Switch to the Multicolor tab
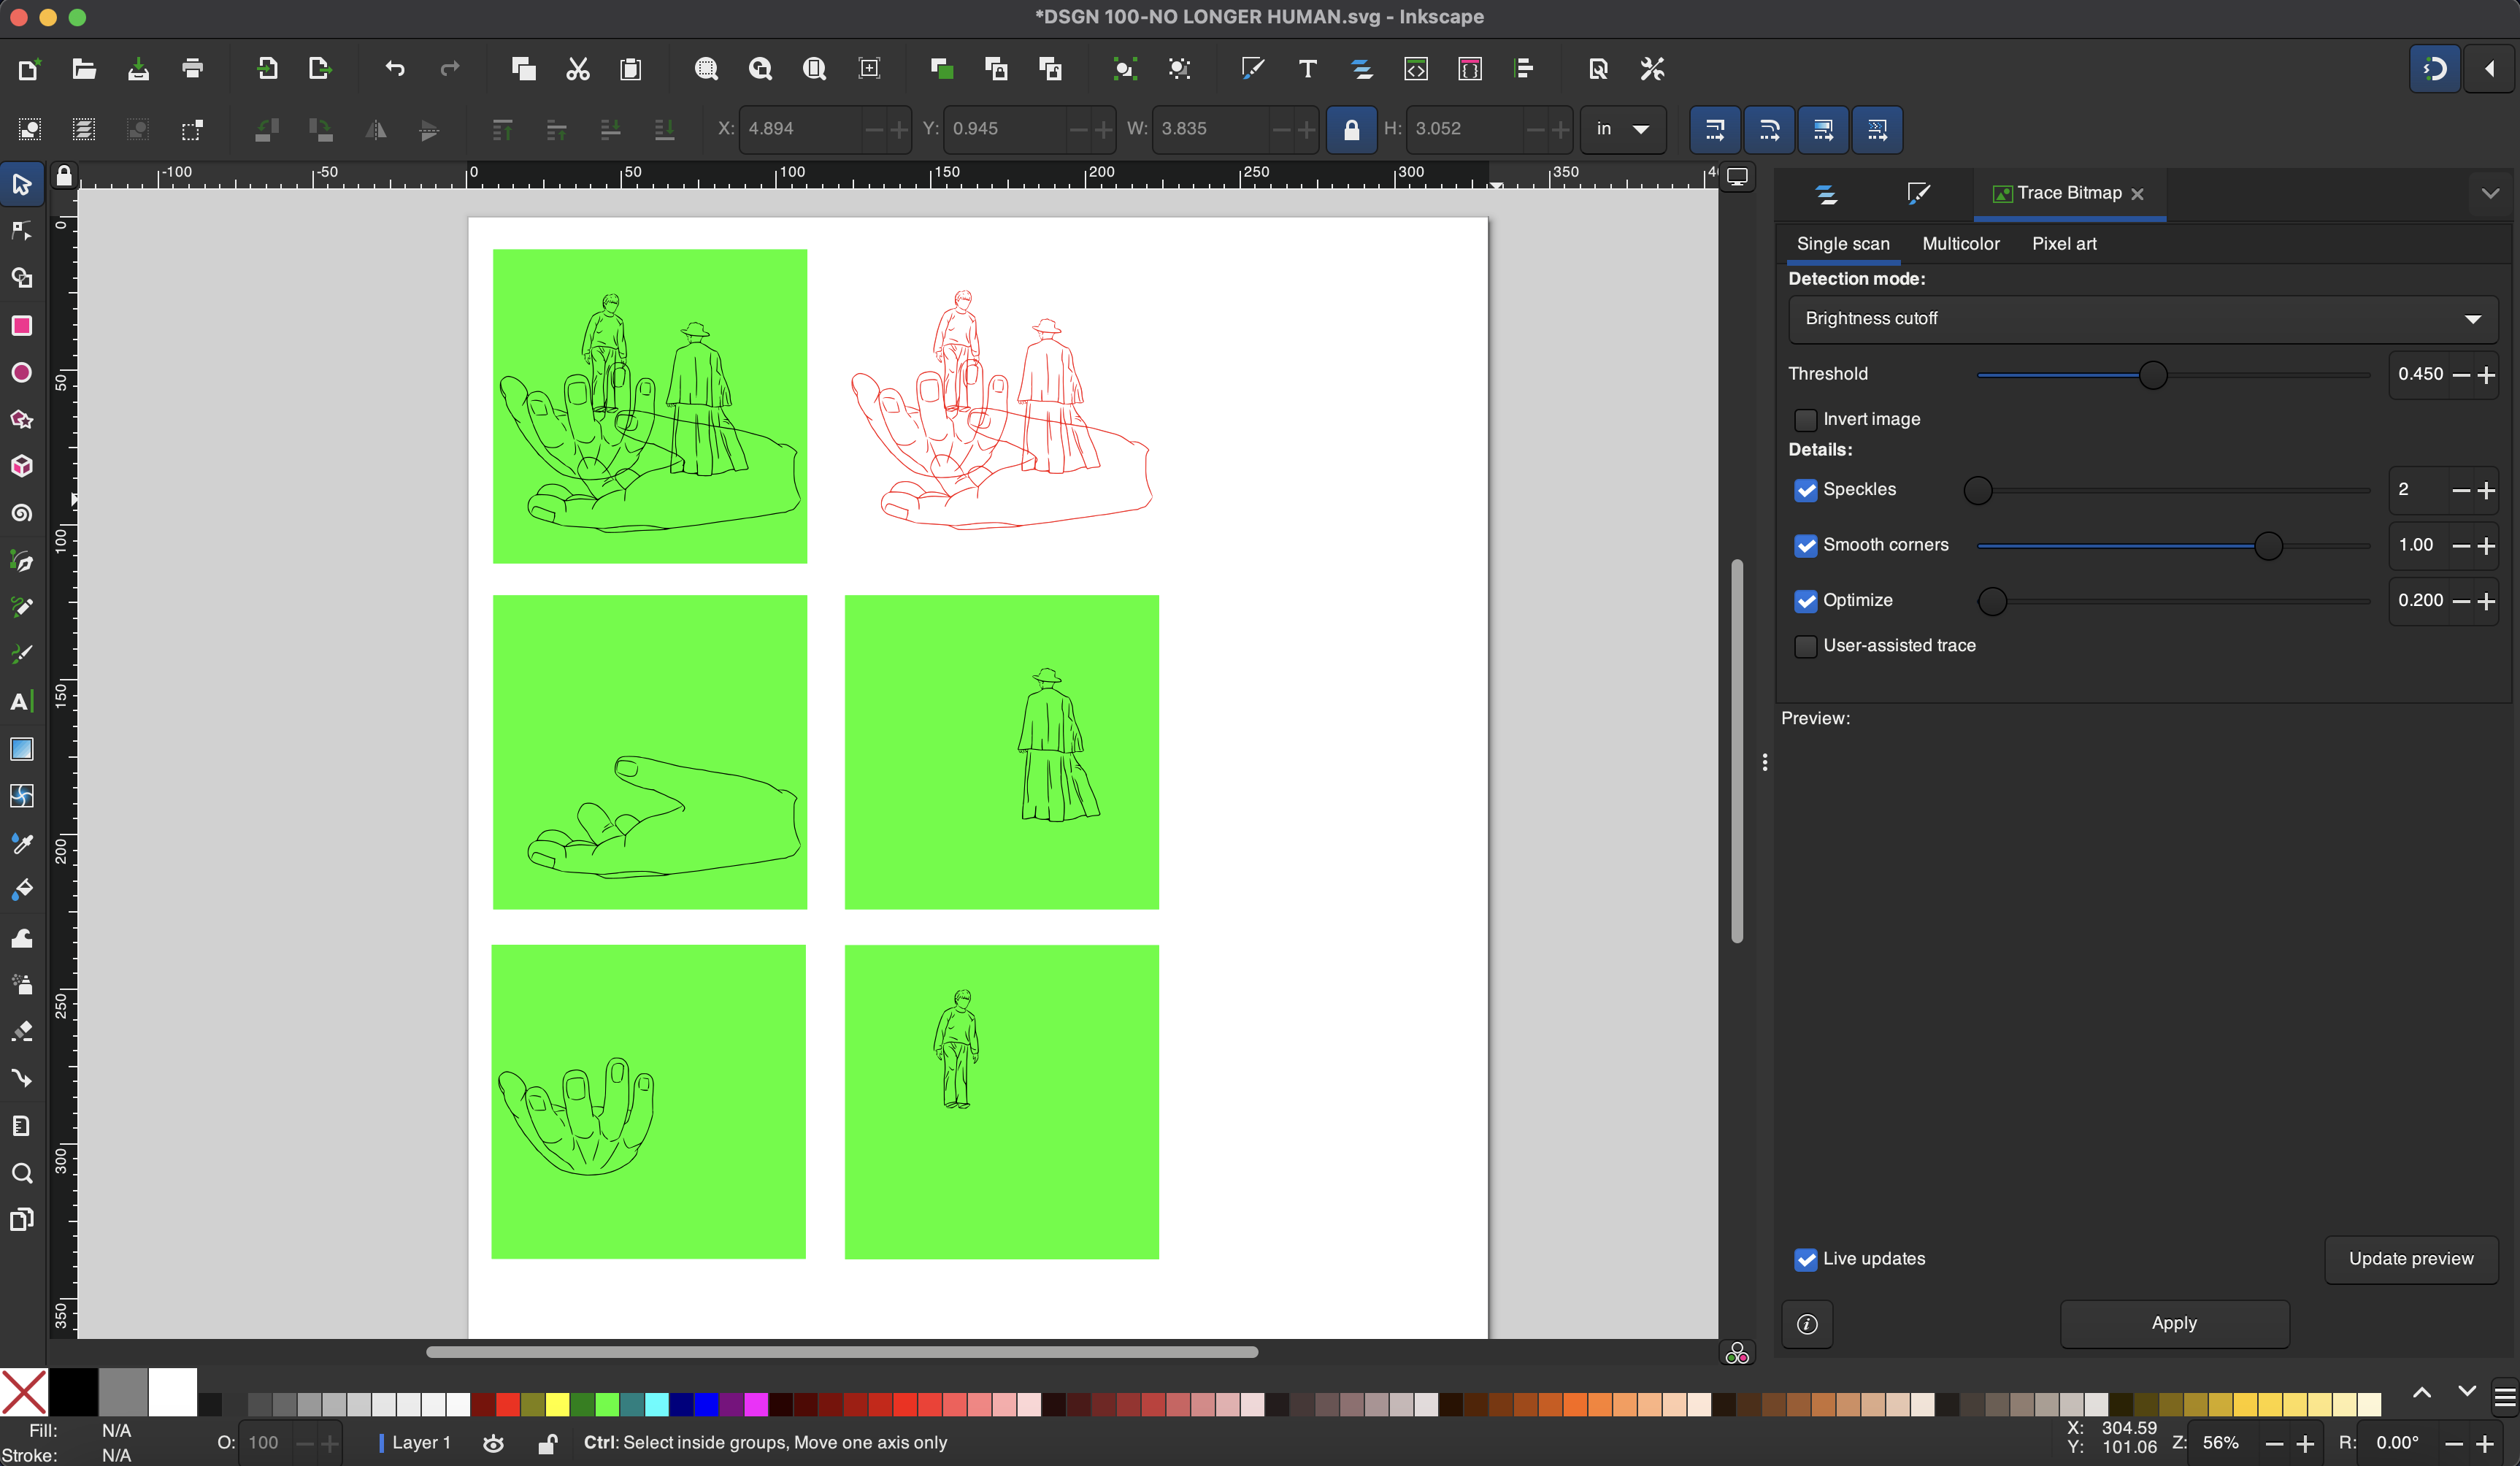 pos(1960,244)
